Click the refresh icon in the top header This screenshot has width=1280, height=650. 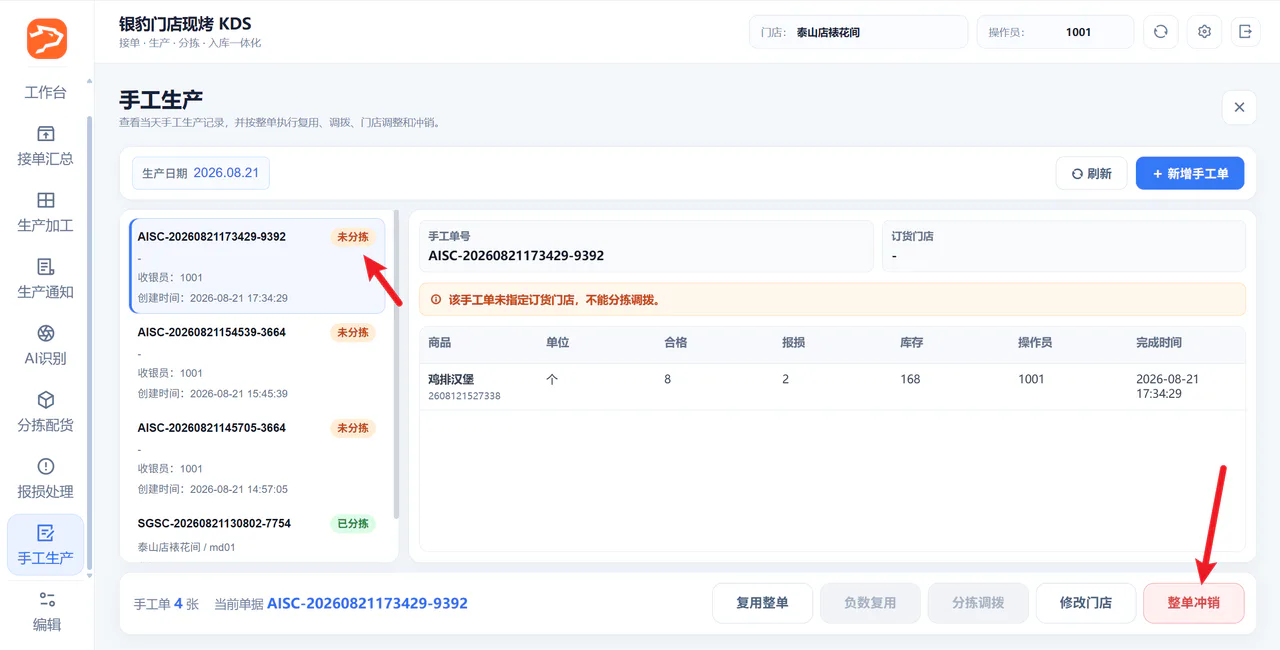[1161, 32]
